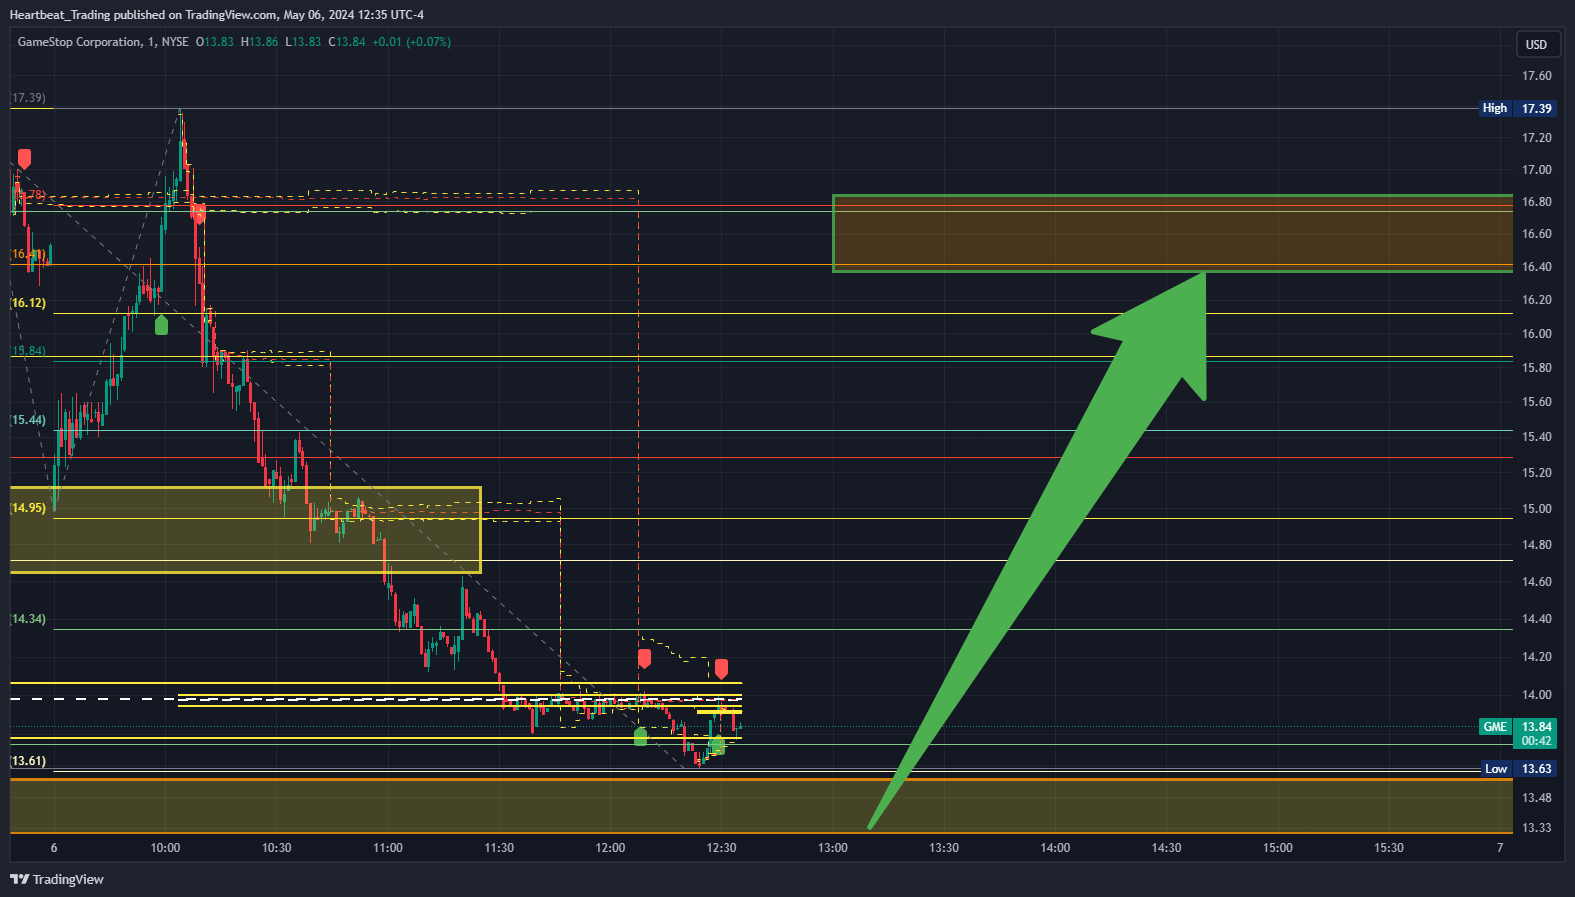This screenshot has height=897, width=1575.
Task: Click the 13:30 time axis label
Action: (944, 848)
